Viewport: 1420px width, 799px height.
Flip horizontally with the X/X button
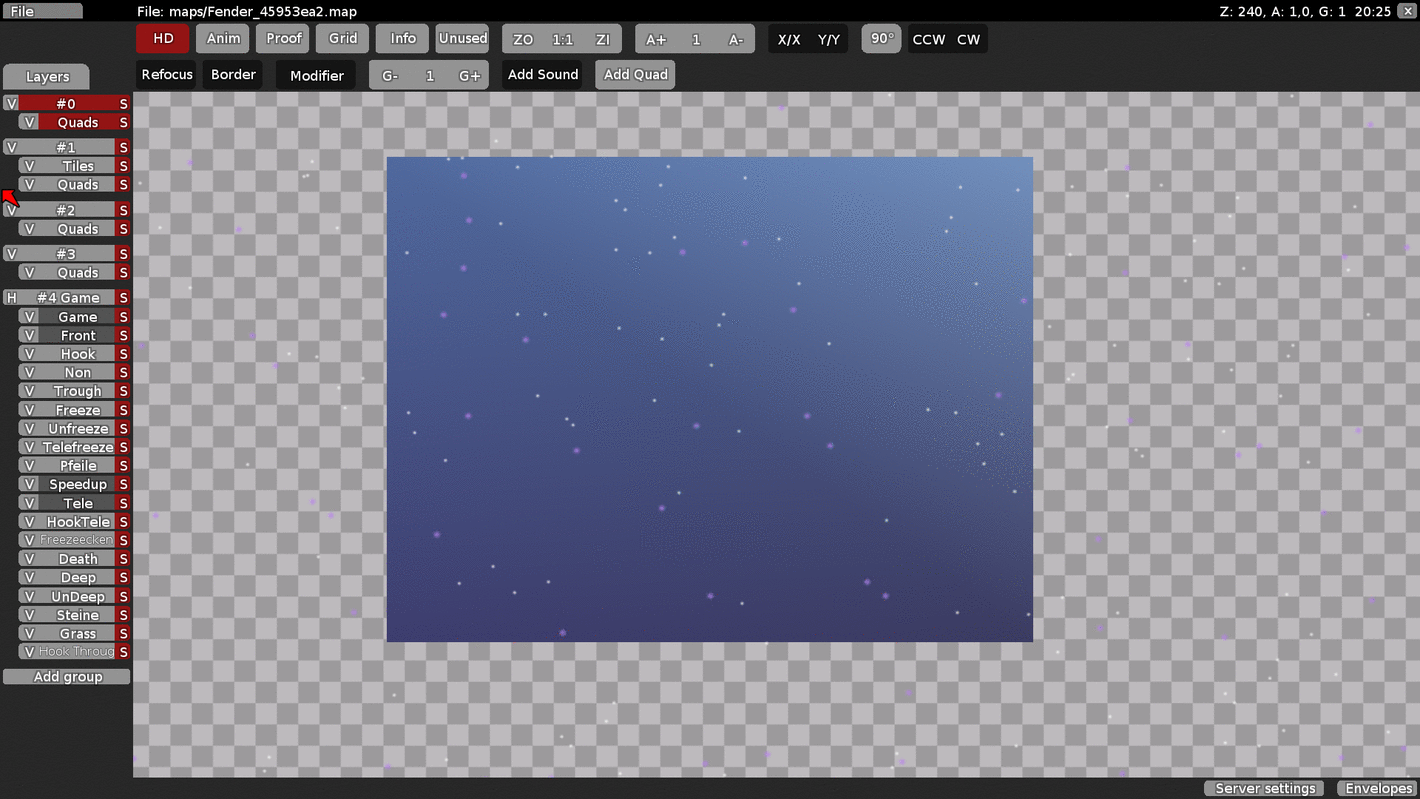click(x=789, y=40)
